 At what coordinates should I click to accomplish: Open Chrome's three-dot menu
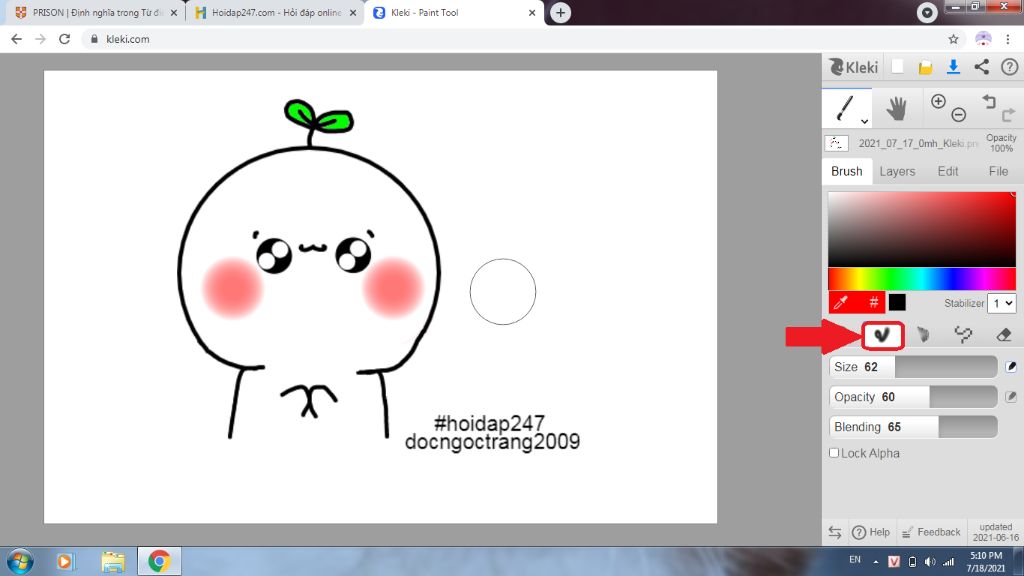(1008, 39)
